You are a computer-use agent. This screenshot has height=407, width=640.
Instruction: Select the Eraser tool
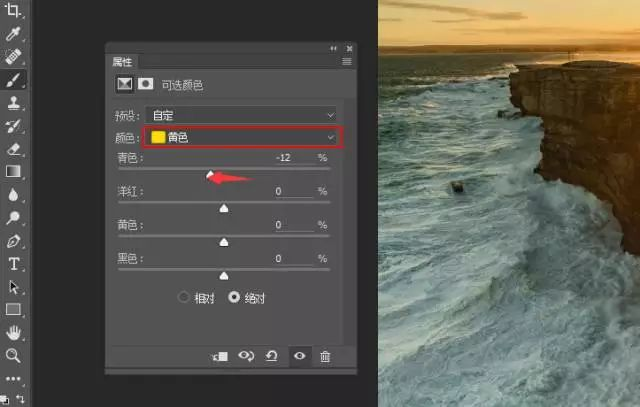click(x=14, y=148)
